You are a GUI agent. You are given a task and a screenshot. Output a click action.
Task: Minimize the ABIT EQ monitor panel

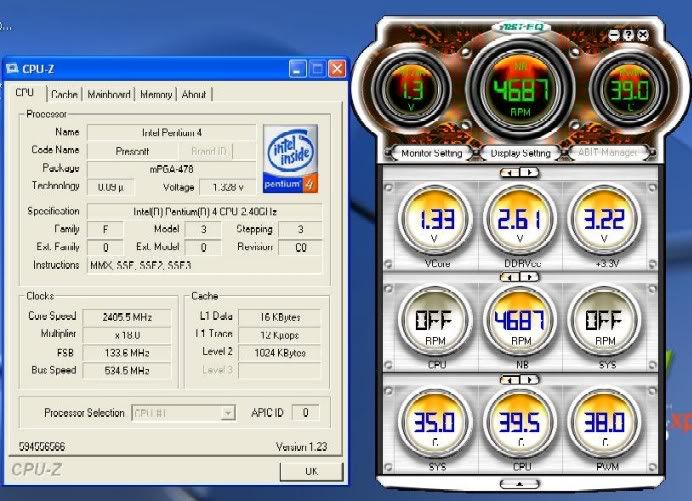614,35
